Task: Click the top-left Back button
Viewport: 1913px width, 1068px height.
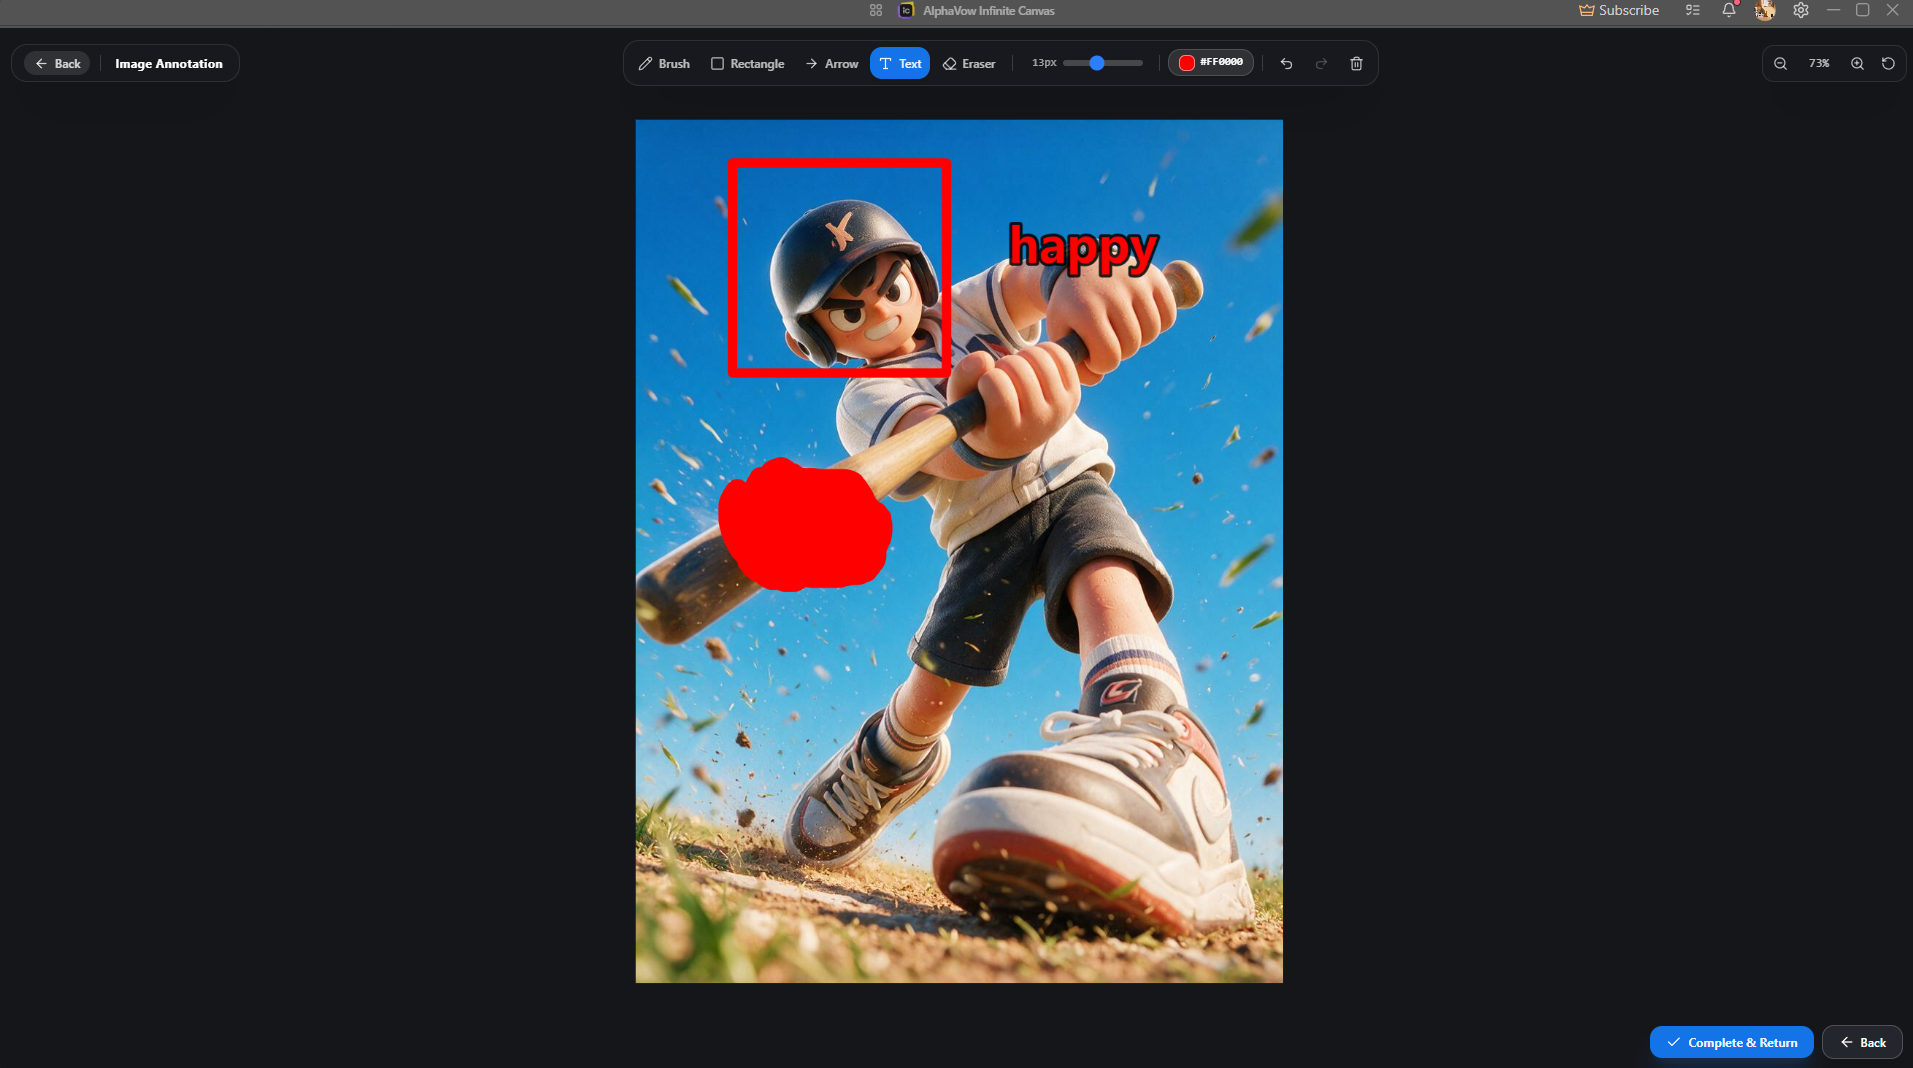Action: coord(58,63)
